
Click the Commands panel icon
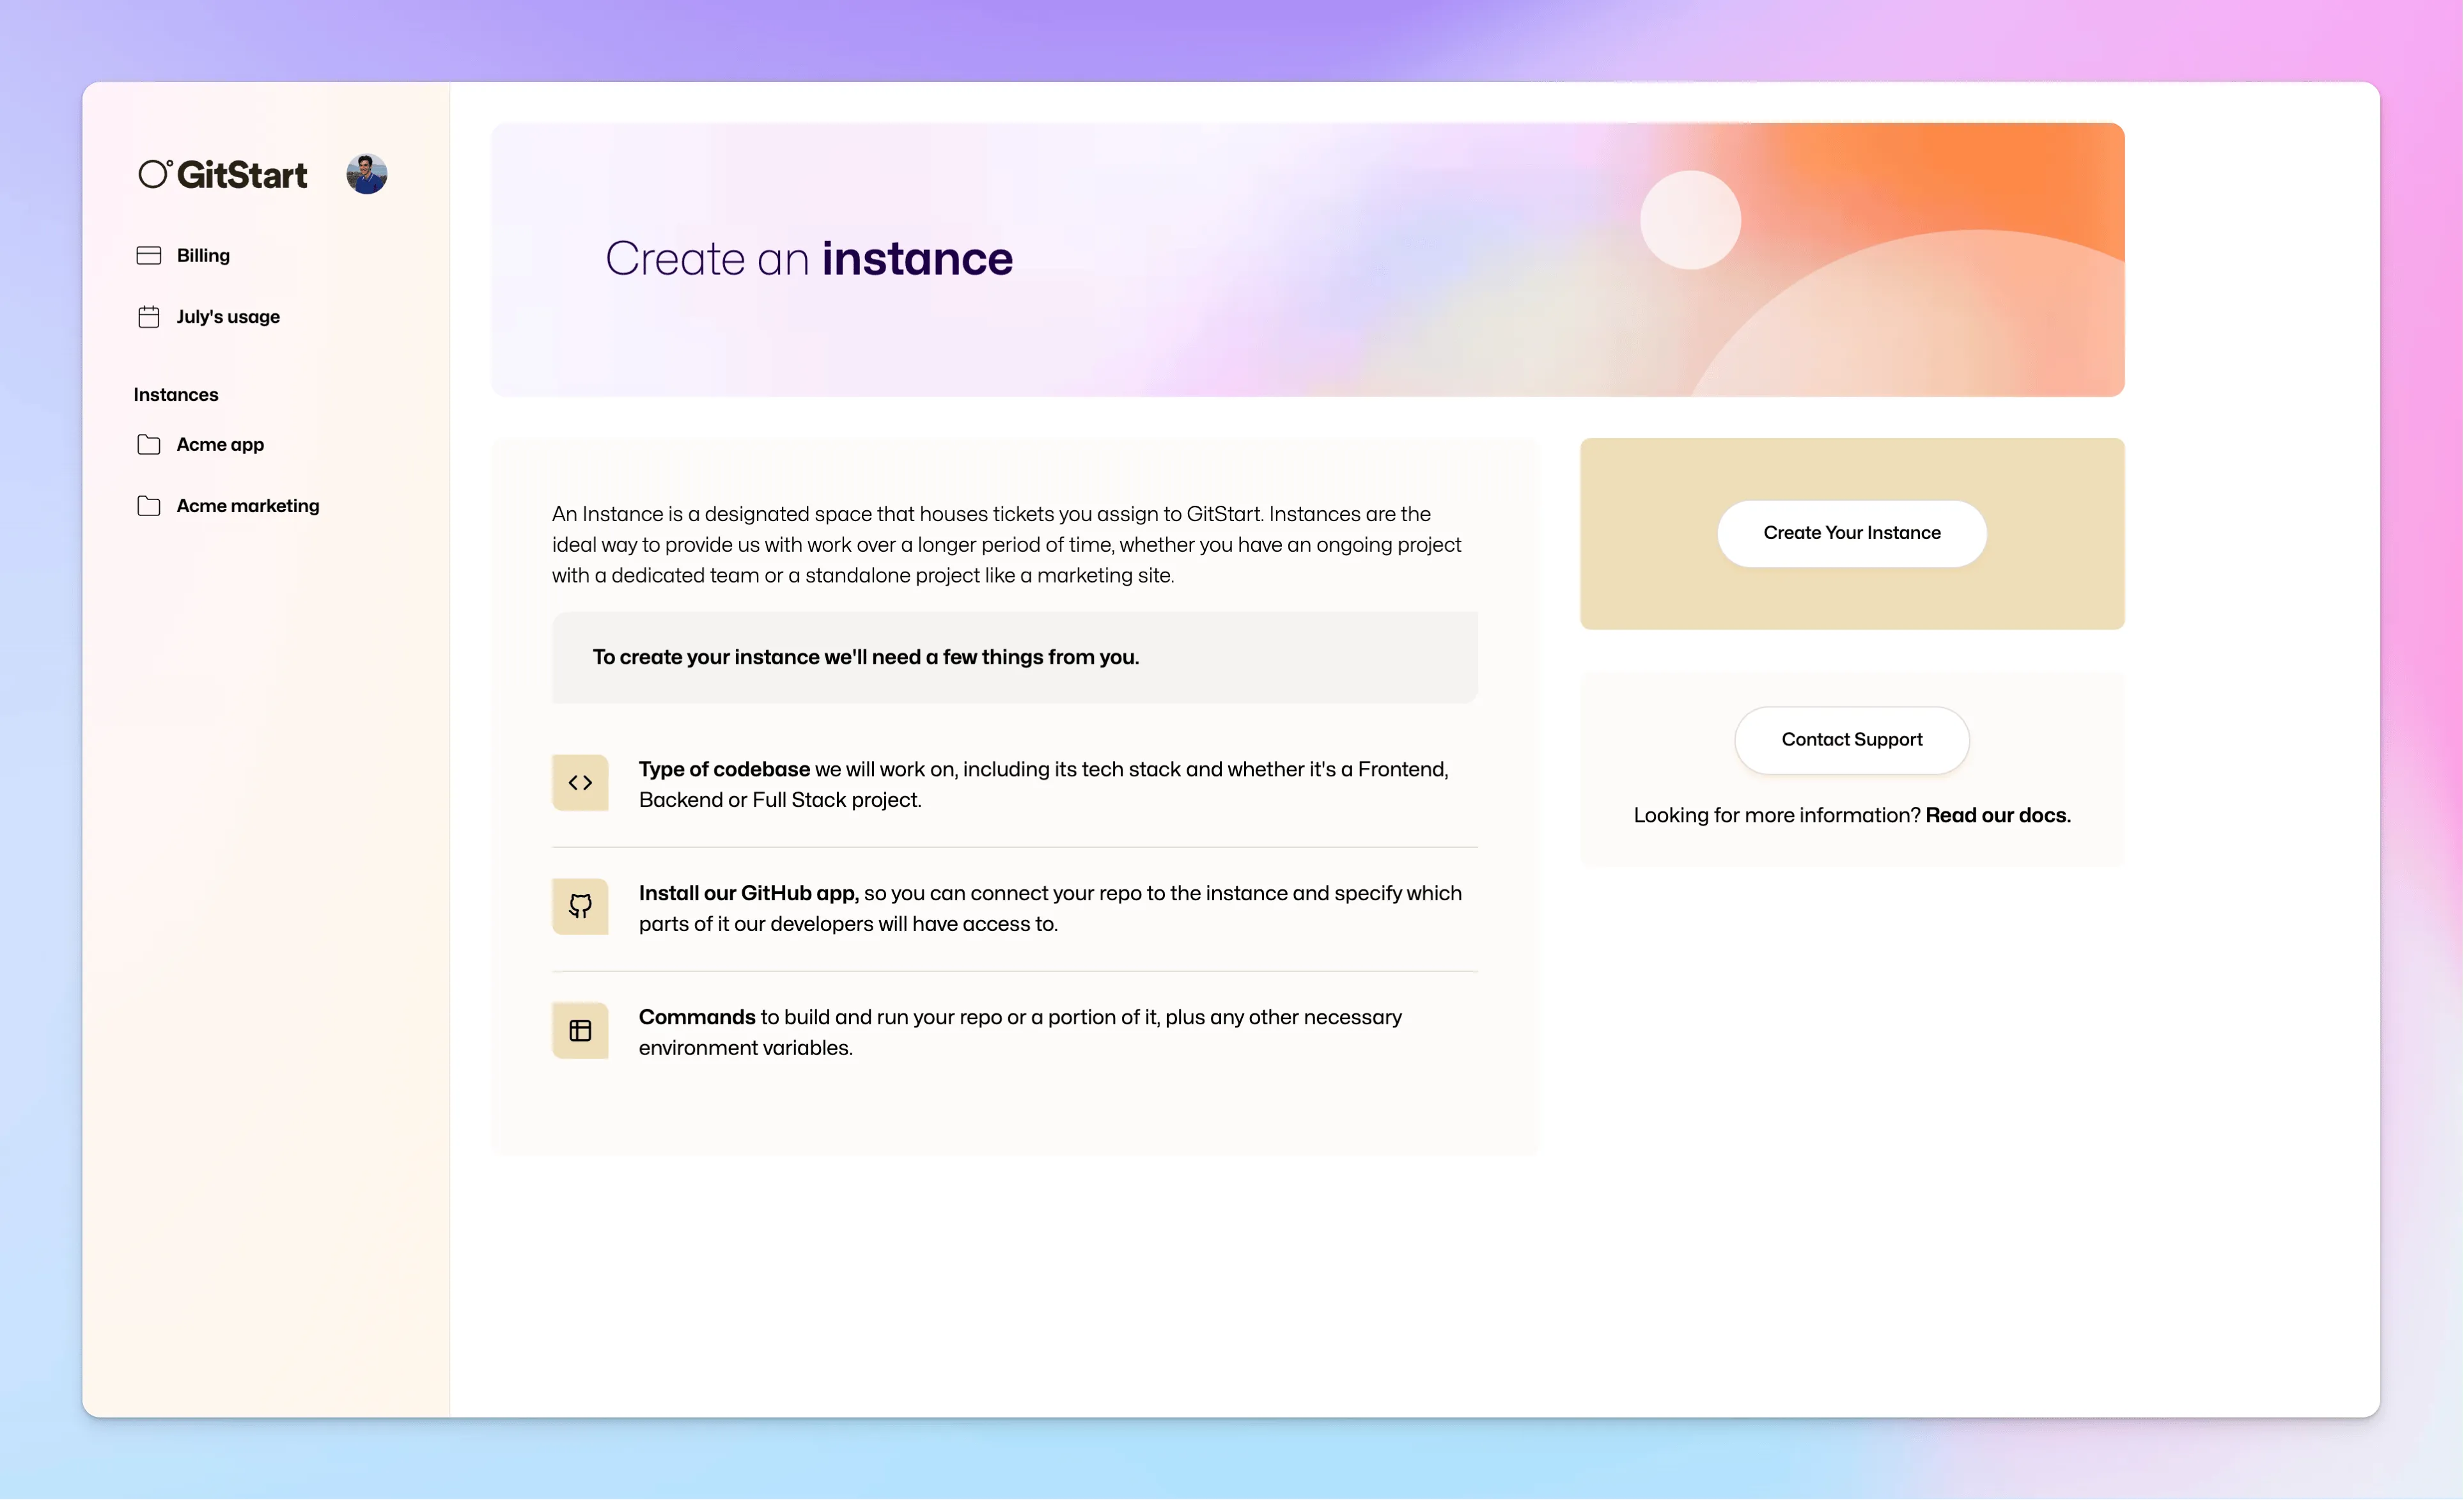point(580,1030)
